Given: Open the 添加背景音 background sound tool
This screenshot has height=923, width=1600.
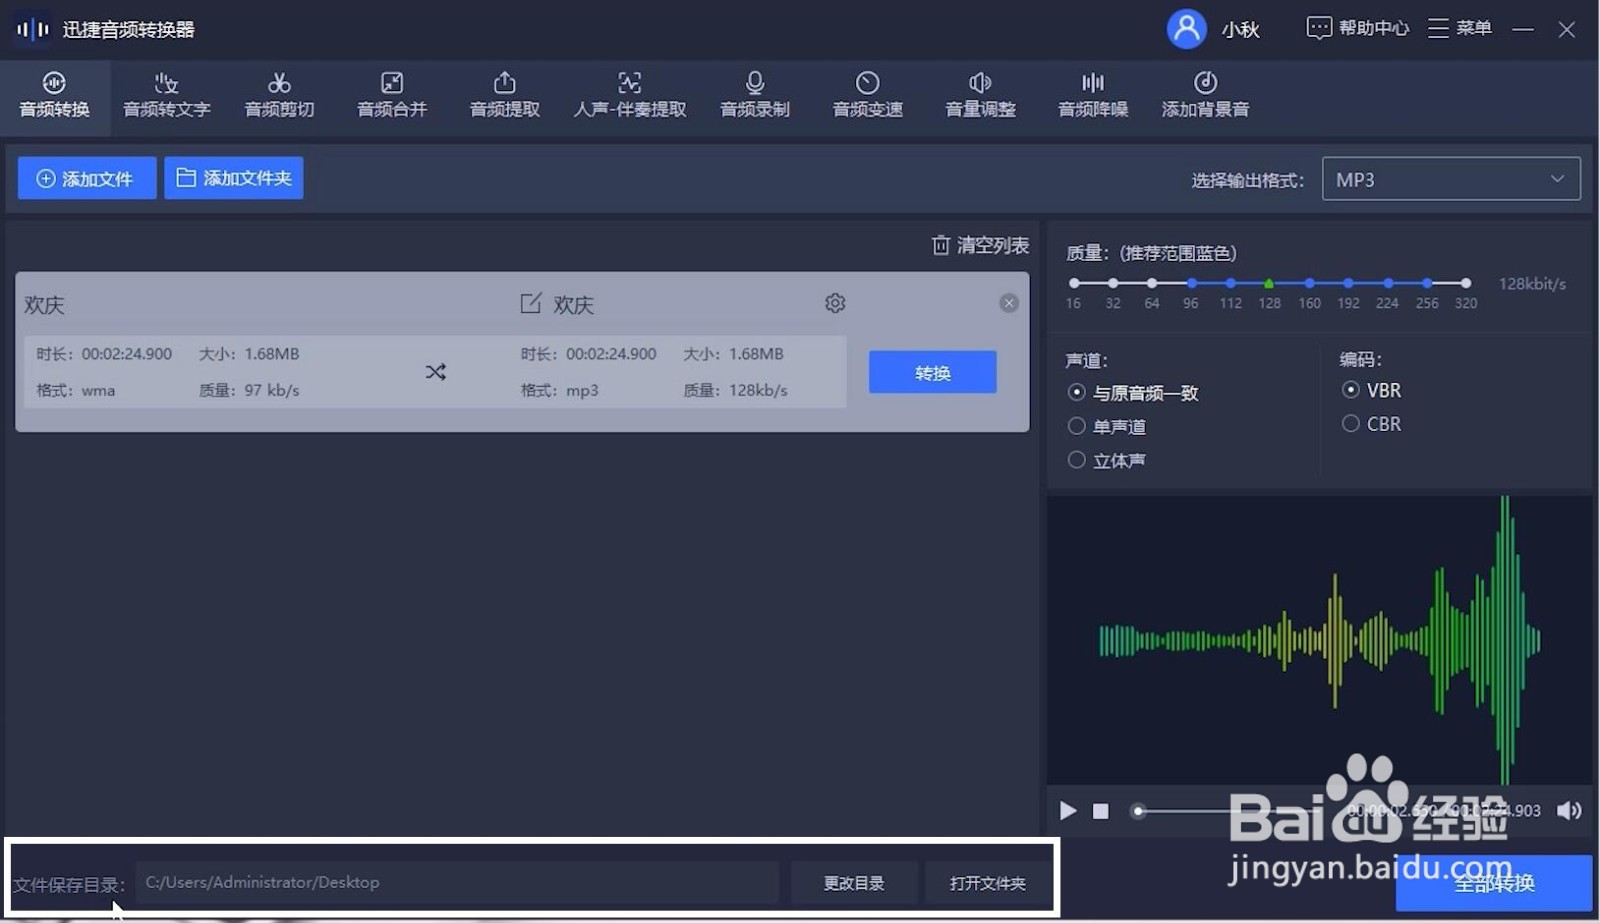Looking at the screenshot, I should pos(1205,95).
